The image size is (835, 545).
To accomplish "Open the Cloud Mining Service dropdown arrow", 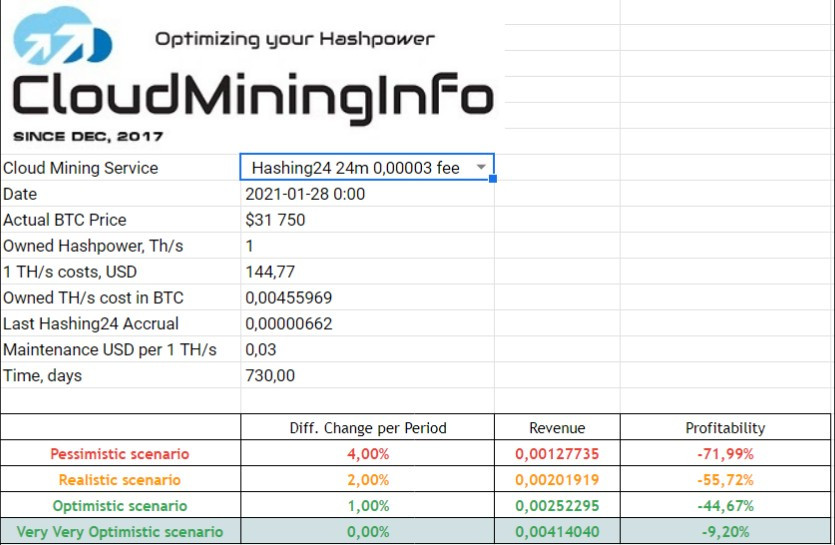I will pyautogui.click(x=481, y=167).
